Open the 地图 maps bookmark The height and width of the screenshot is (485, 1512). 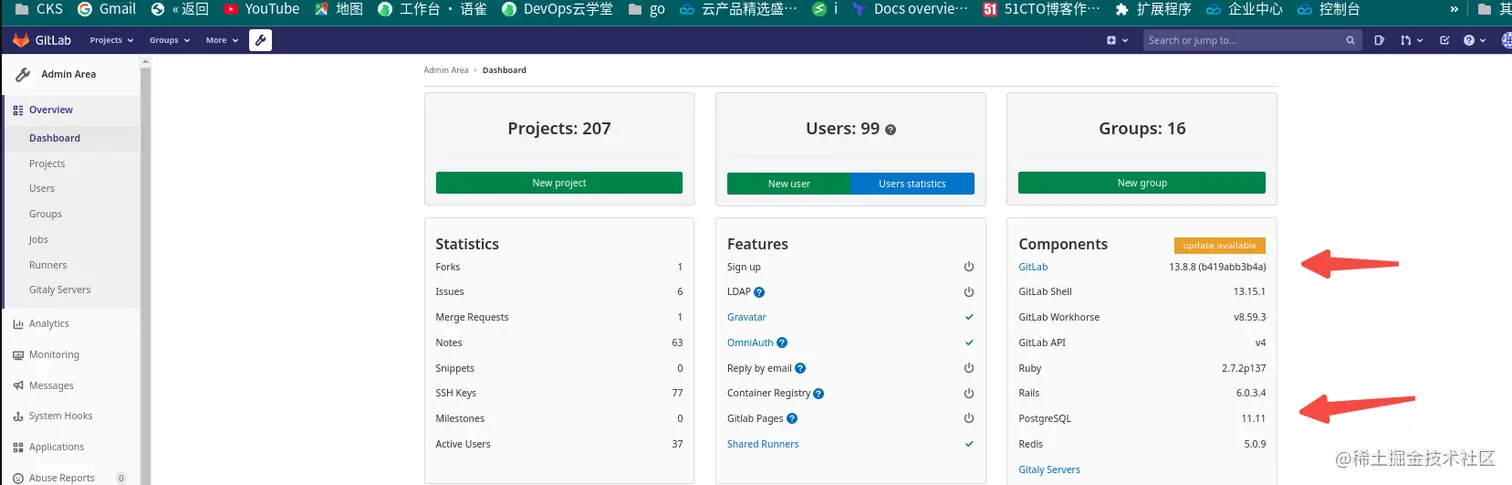click(x=338, y=9)
